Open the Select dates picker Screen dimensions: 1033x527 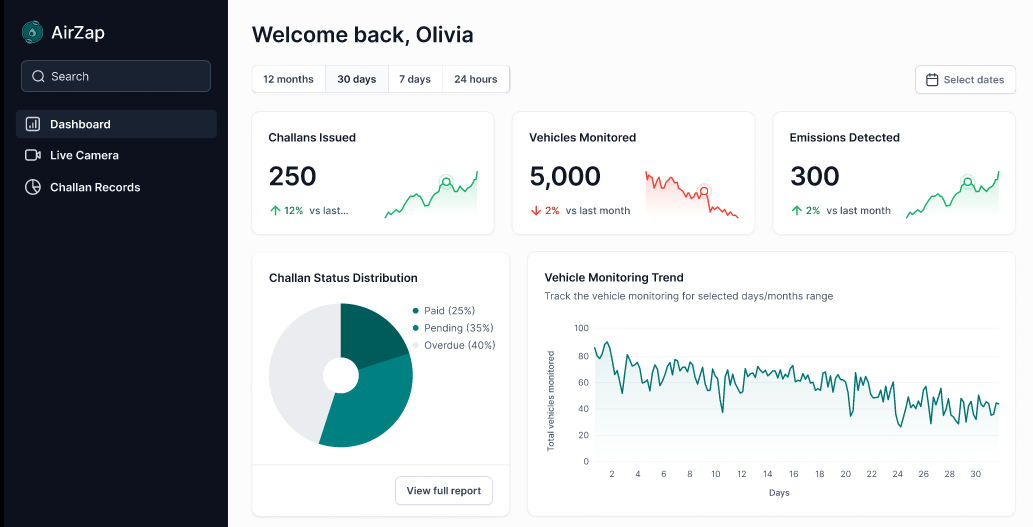tap(965, 80)
